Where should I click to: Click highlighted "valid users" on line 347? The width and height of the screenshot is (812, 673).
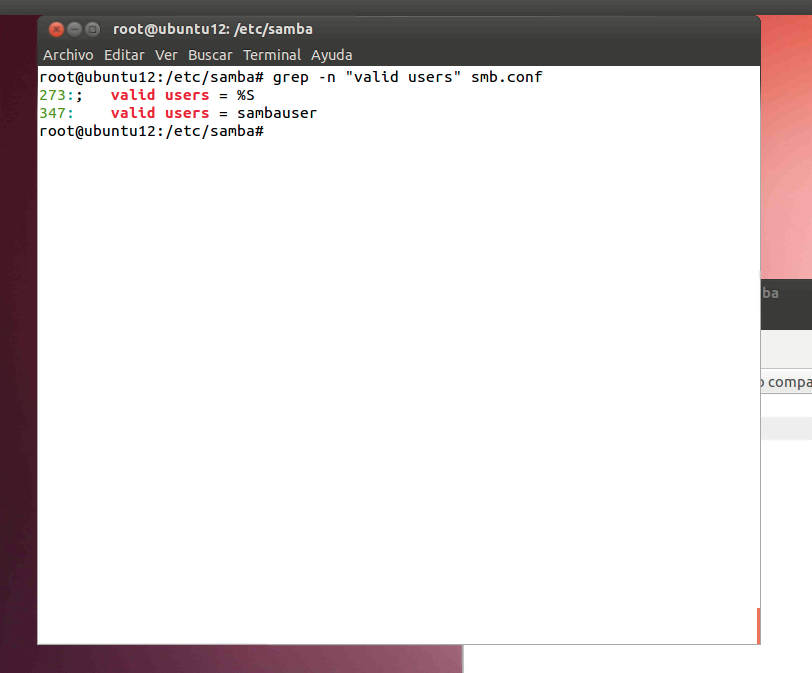[160, 113]
